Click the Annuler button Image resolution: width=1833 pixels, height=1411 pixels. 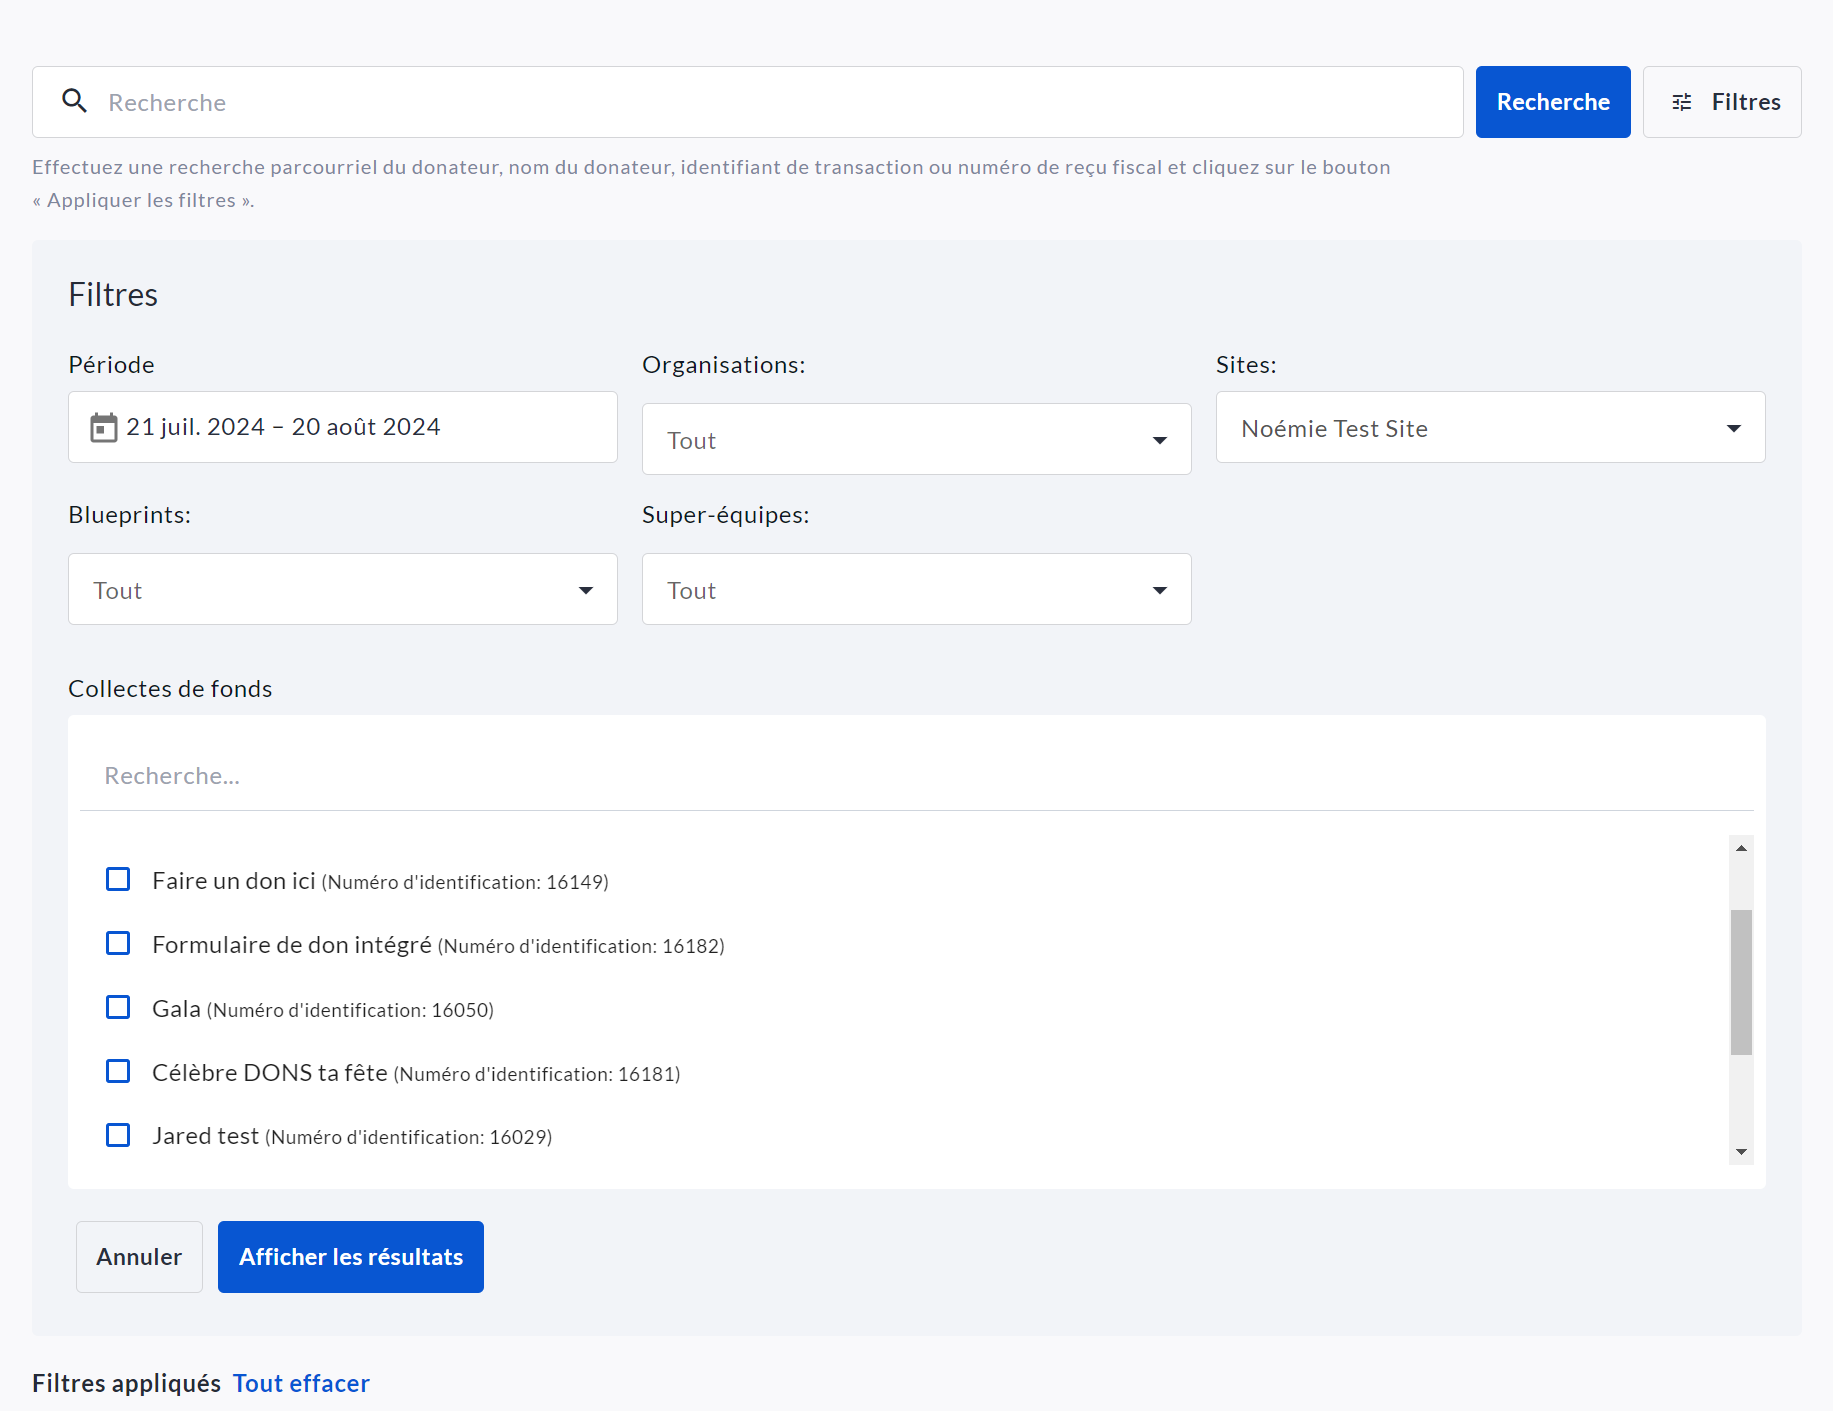pyautogui.click(x=139, y=1257)
